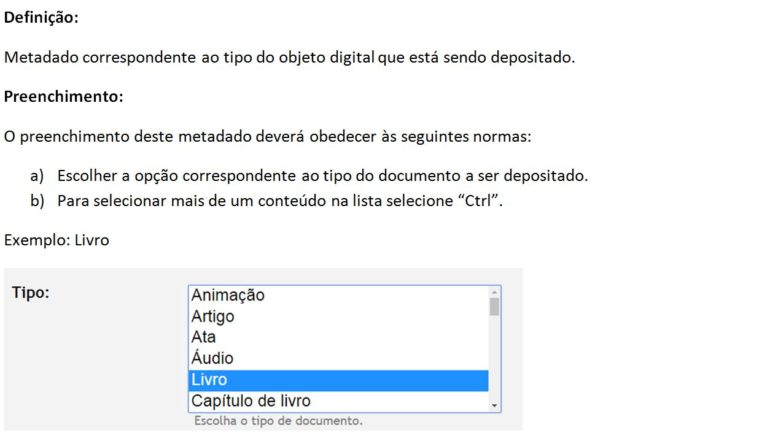This screenshot has height=441, width=770.
Task: Click list item b) mentioning Ctrl
Action: (267, 201)
